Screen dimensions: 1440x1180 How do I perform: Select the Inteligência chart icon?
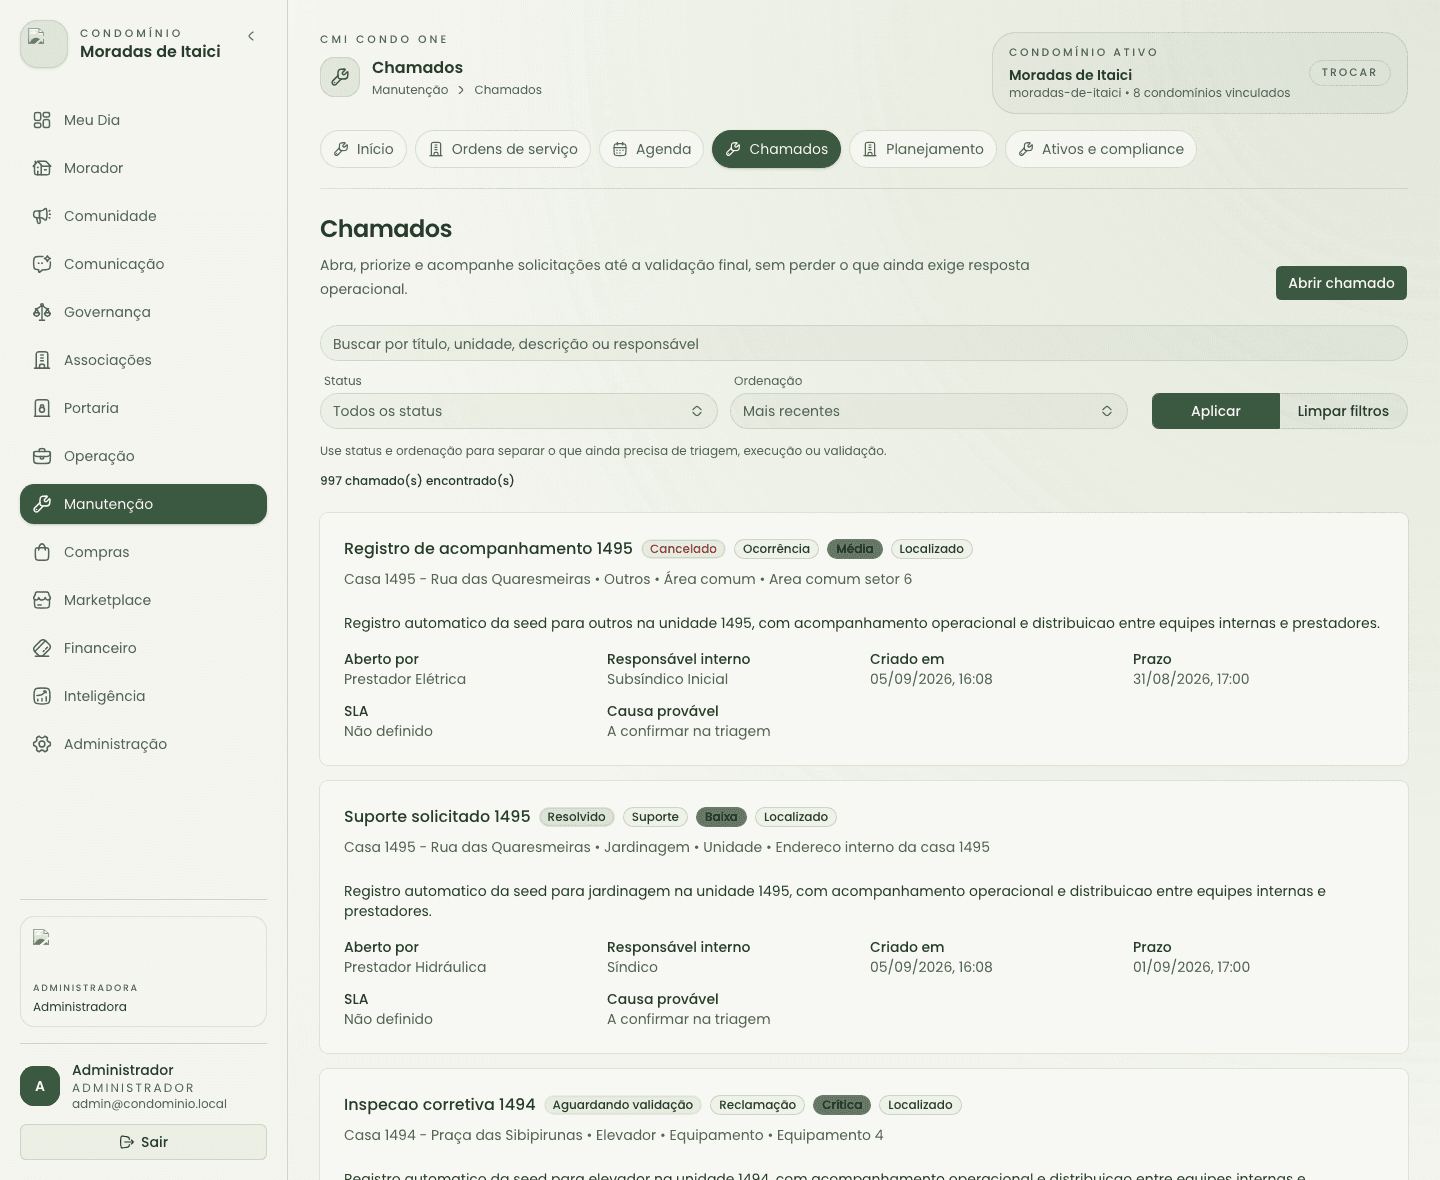[x=42, y=696]
